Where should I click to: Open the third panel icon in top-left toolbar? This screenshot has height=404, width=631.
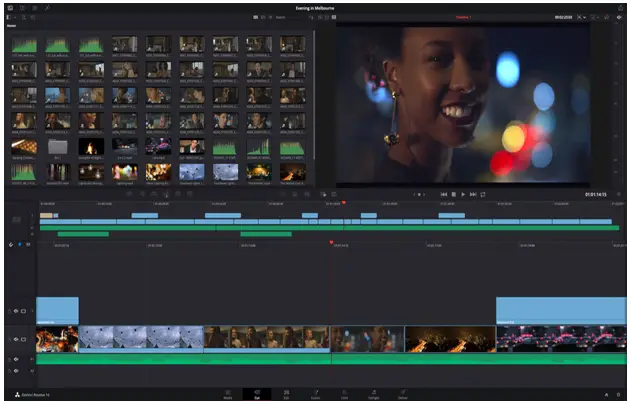coord(35,8)
